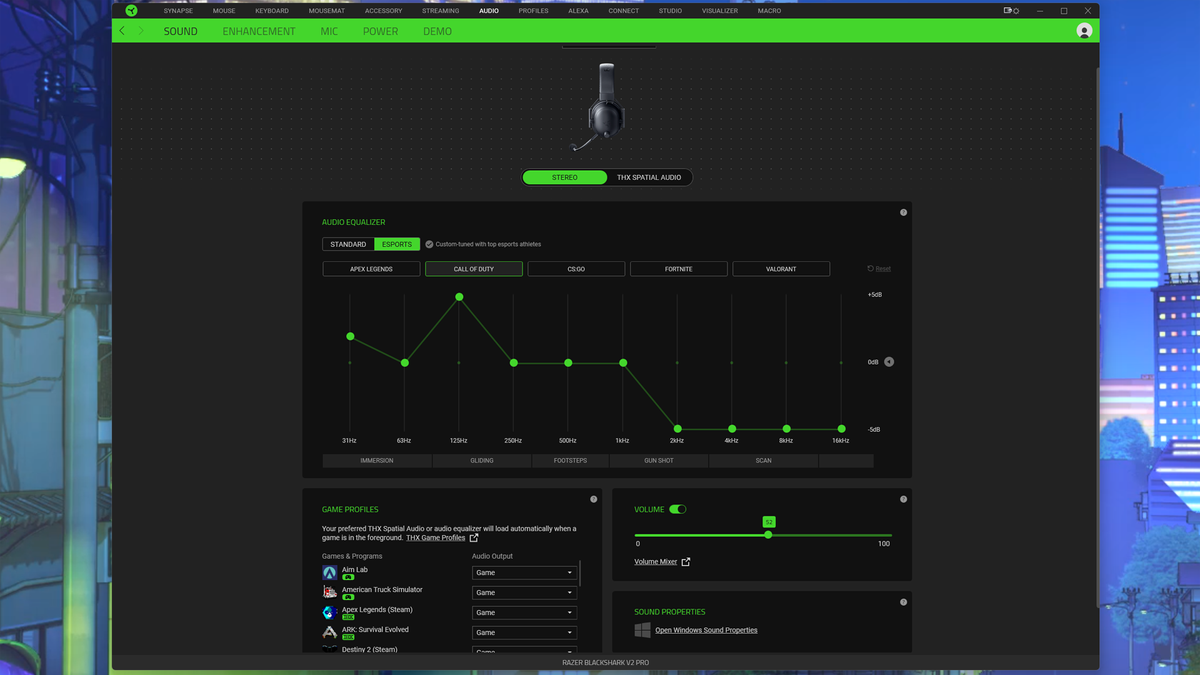This screenshot has width=1200, height=675.
Task: Switch to the Mic sub-tab
Action: coord(329,31)
